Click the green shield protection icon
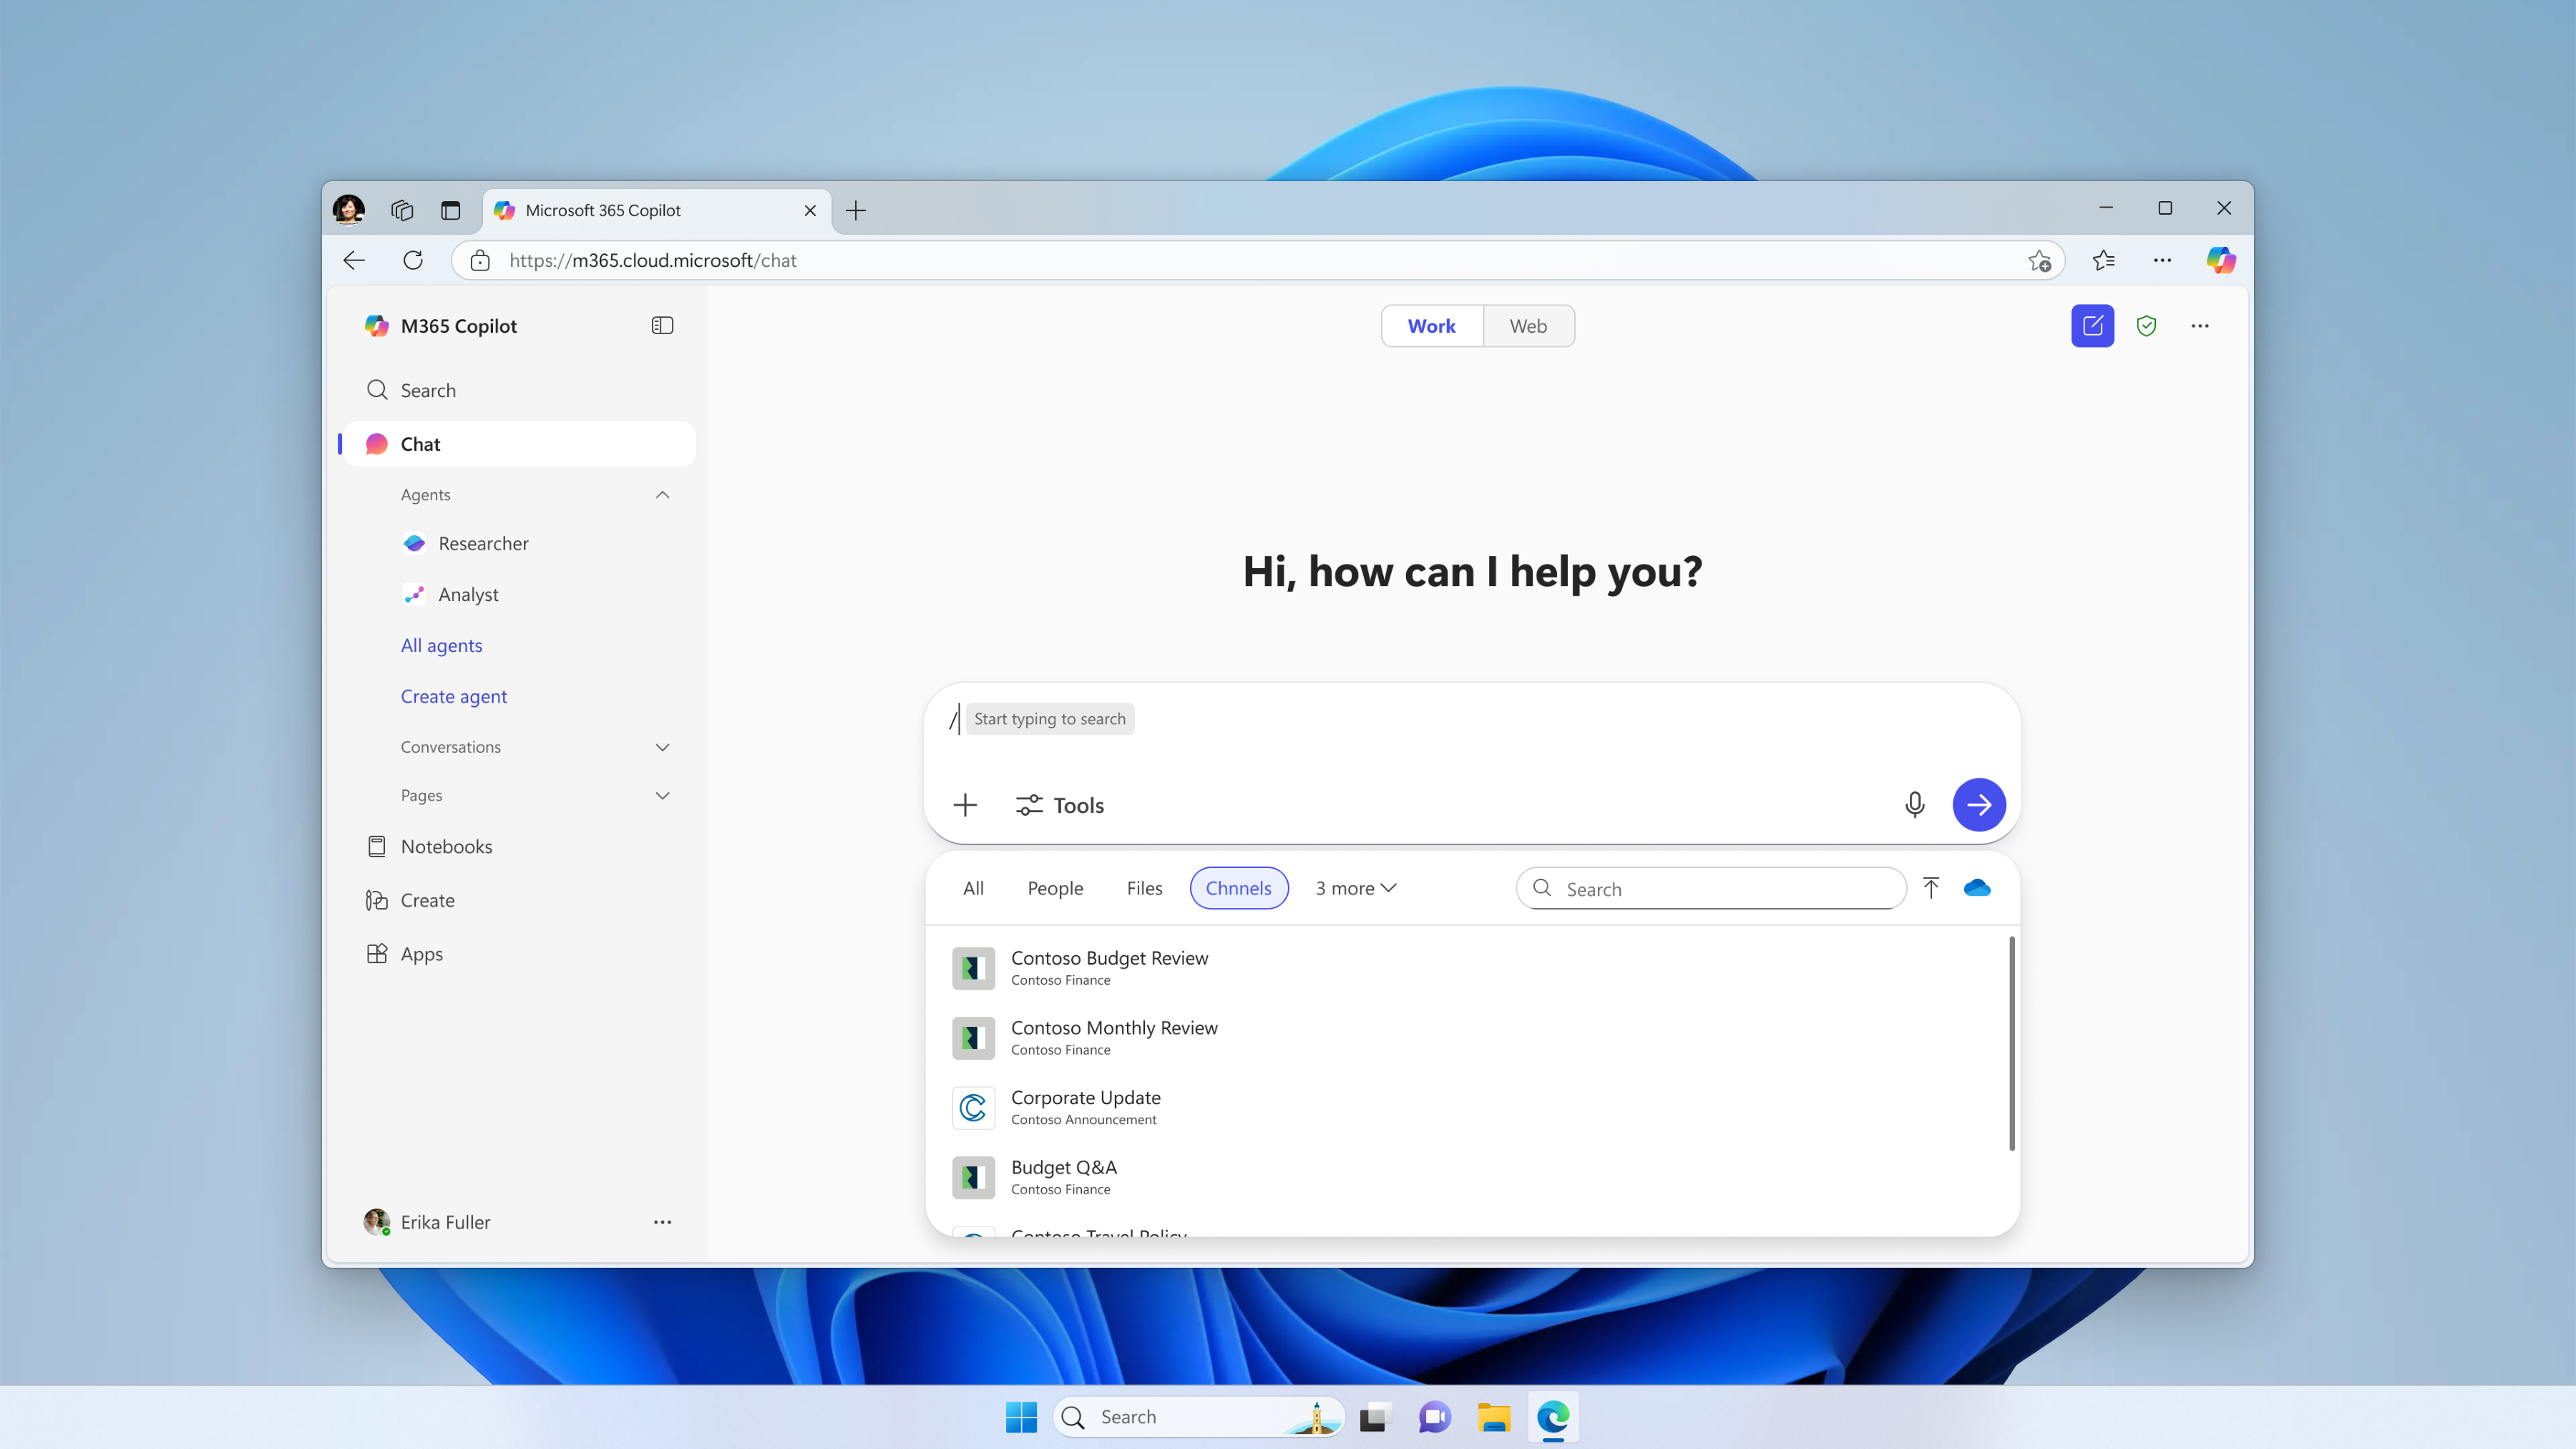The image size is (2576, 1449). click(x=2146, y=326)
